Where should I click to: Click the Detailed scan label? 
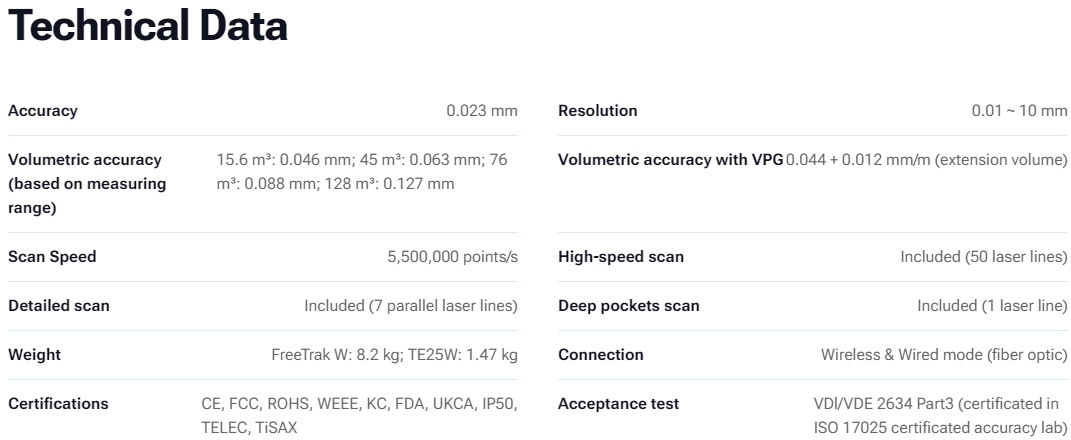59,306
